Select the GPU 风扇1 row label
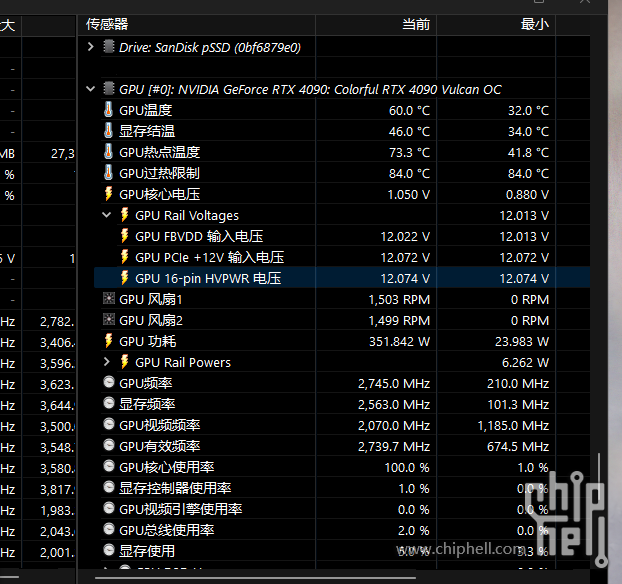Screen dimensions: 622x584 pyautogui.click(x=151, y=300)
